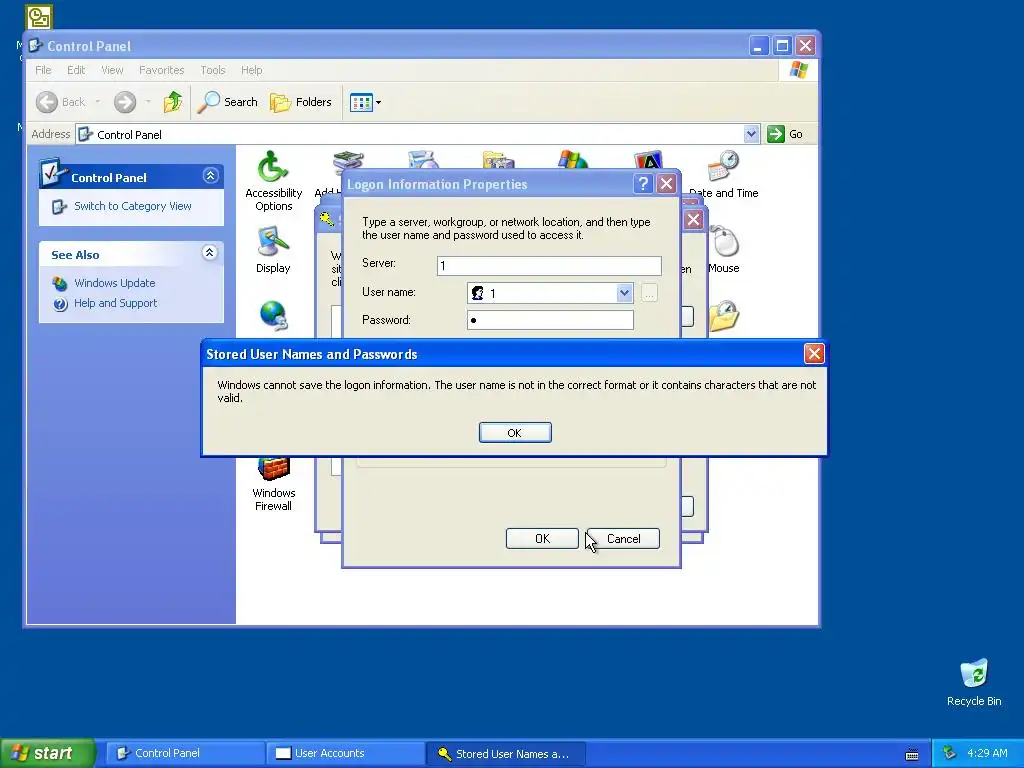Viewport: 1024px width, 768px height.
Task: Click the Password input field
Action: tap(550, 320)
